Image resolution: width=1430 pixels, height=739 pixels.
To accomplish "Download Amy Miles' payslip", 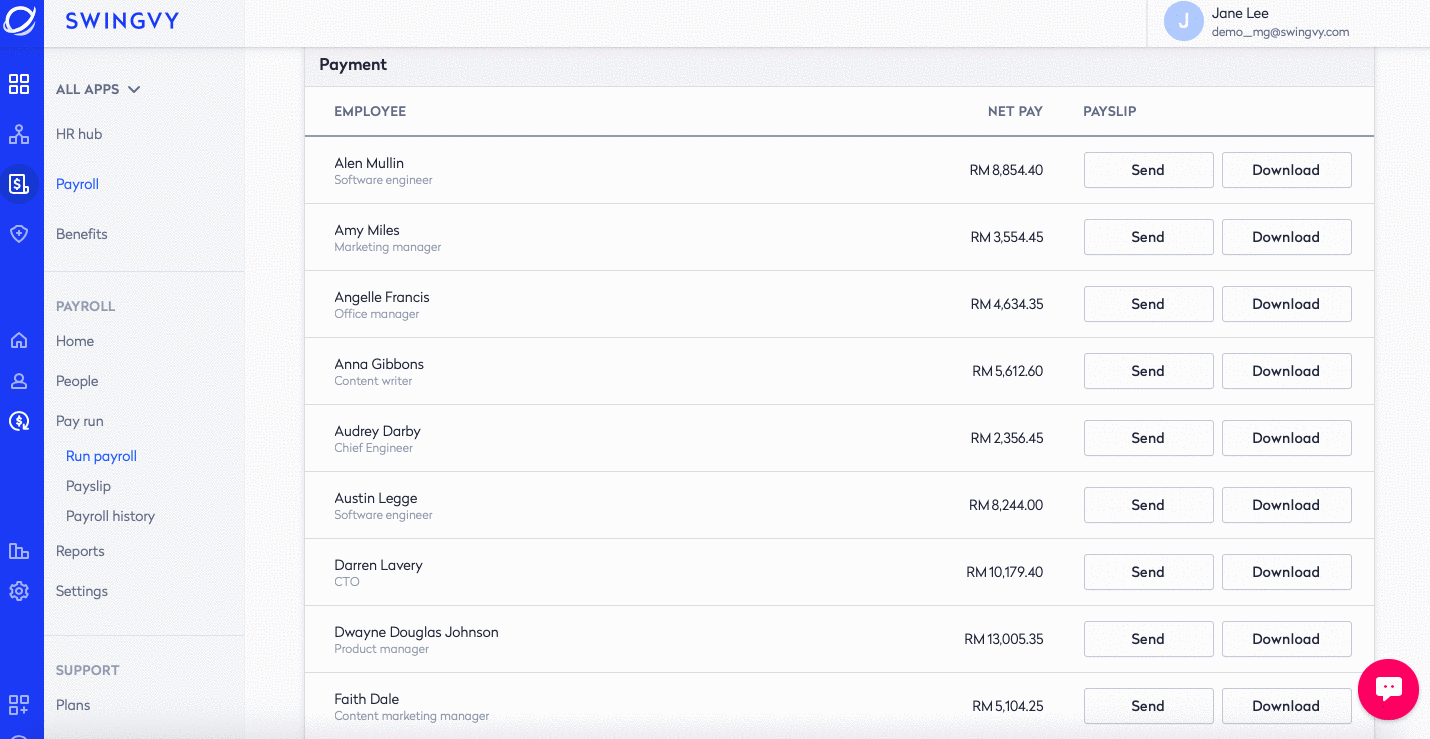I will (1286, 237).
